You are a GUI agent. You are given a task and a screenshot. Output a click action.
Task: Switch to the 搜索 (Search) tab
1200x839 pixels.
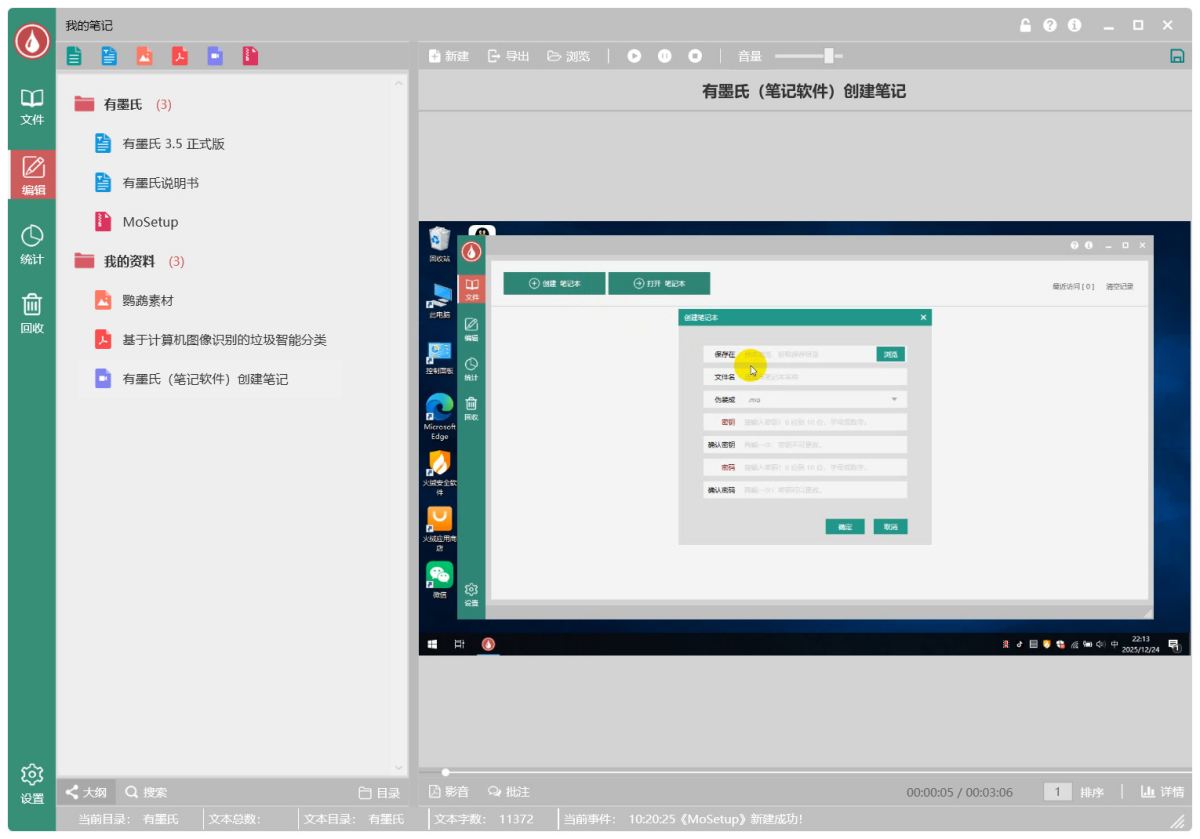(146, 792)
